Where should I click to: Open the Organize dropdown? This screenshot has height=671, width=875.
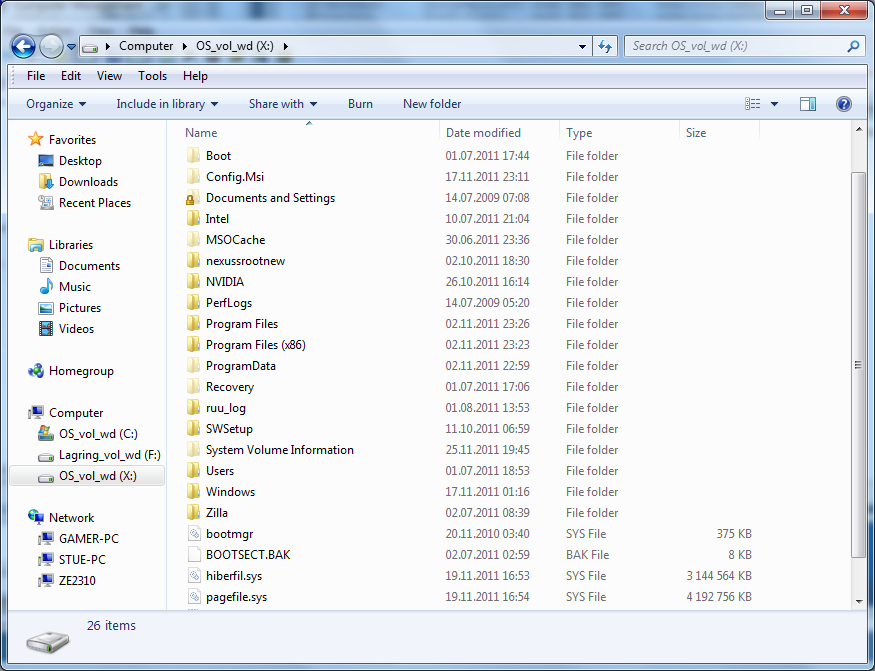(x=56, y=104)
